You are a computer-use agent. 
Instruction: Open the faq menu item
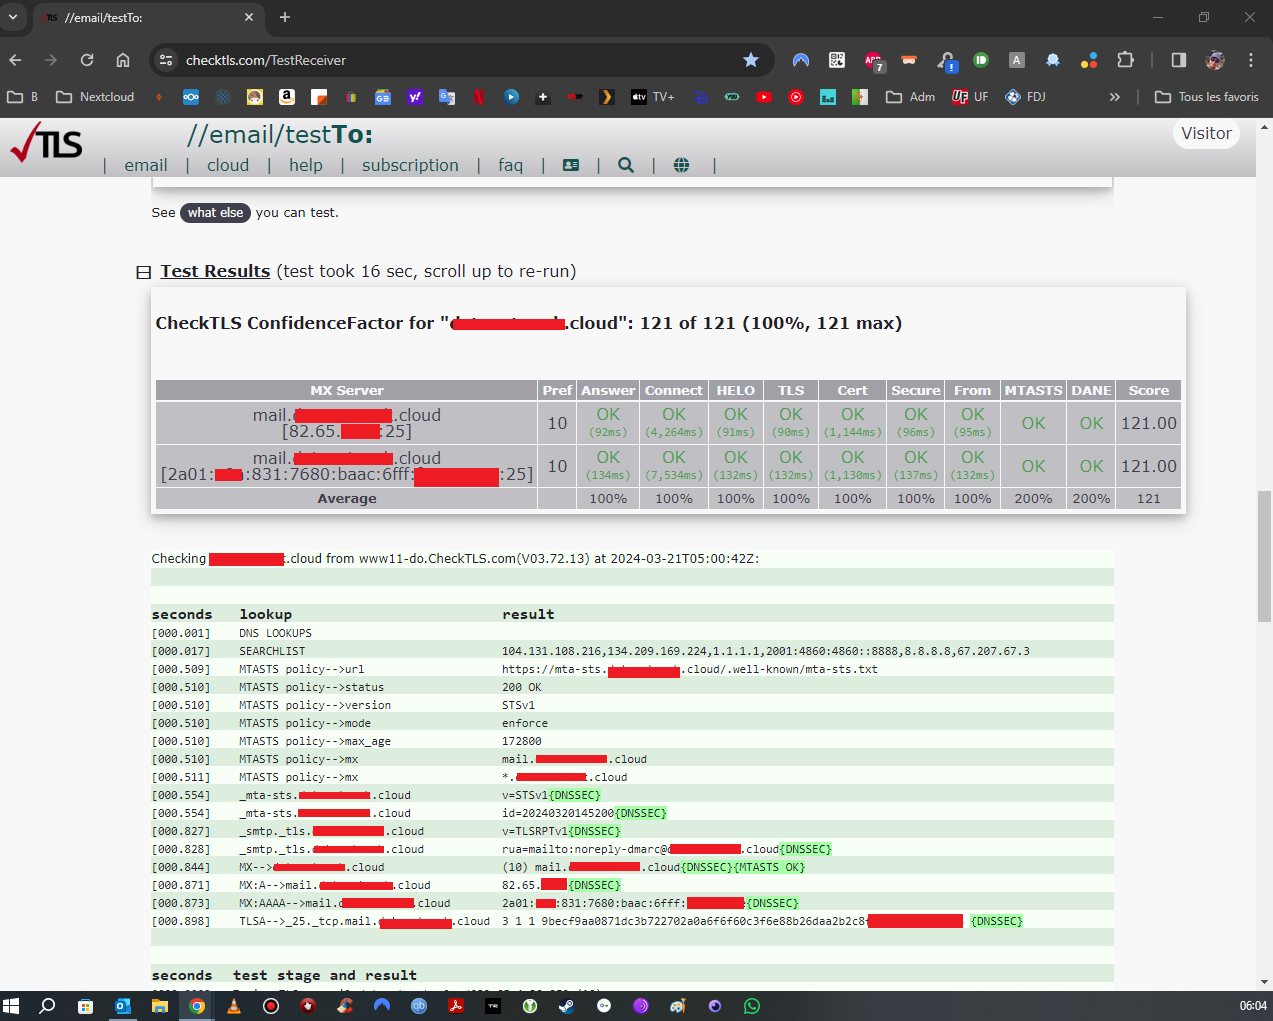coord(510,165)
